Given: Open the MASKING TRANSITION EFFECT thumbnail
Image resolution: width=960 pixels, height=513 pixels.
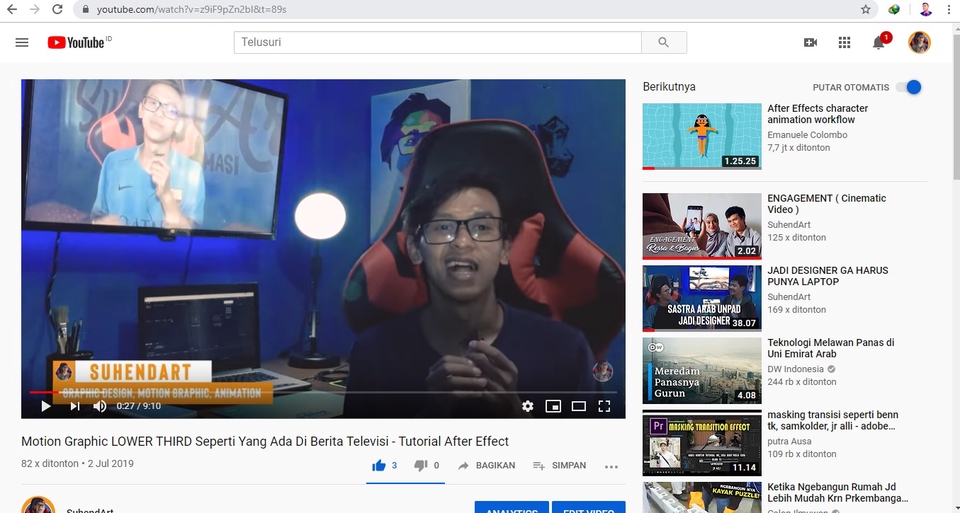Looking at the screenshot, I should pos(702,443).
